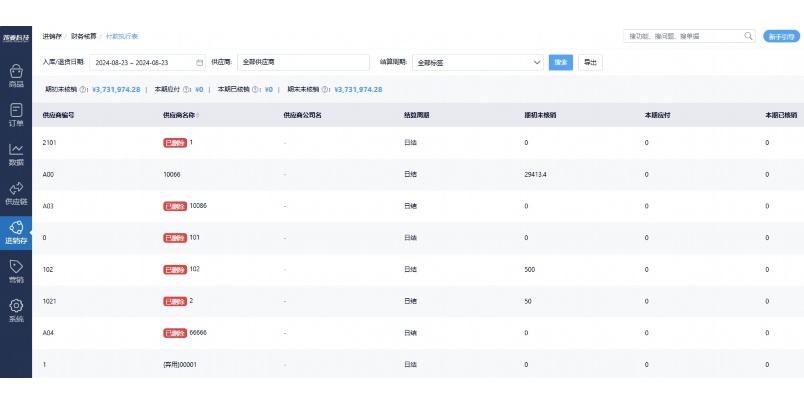Open the 数据 chart icon in sidebar
The height and width of the screenshot is (404, 804).
point(16,154)
